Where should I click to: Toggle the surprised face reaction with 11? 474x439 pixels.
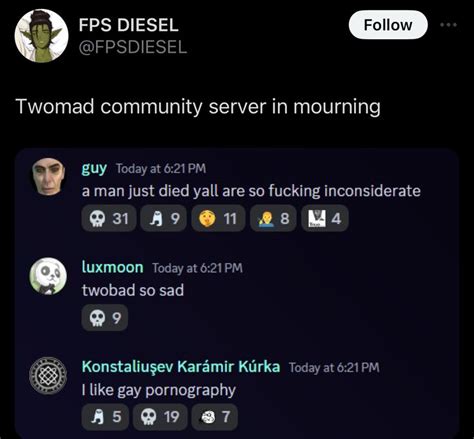click(218, 219)
